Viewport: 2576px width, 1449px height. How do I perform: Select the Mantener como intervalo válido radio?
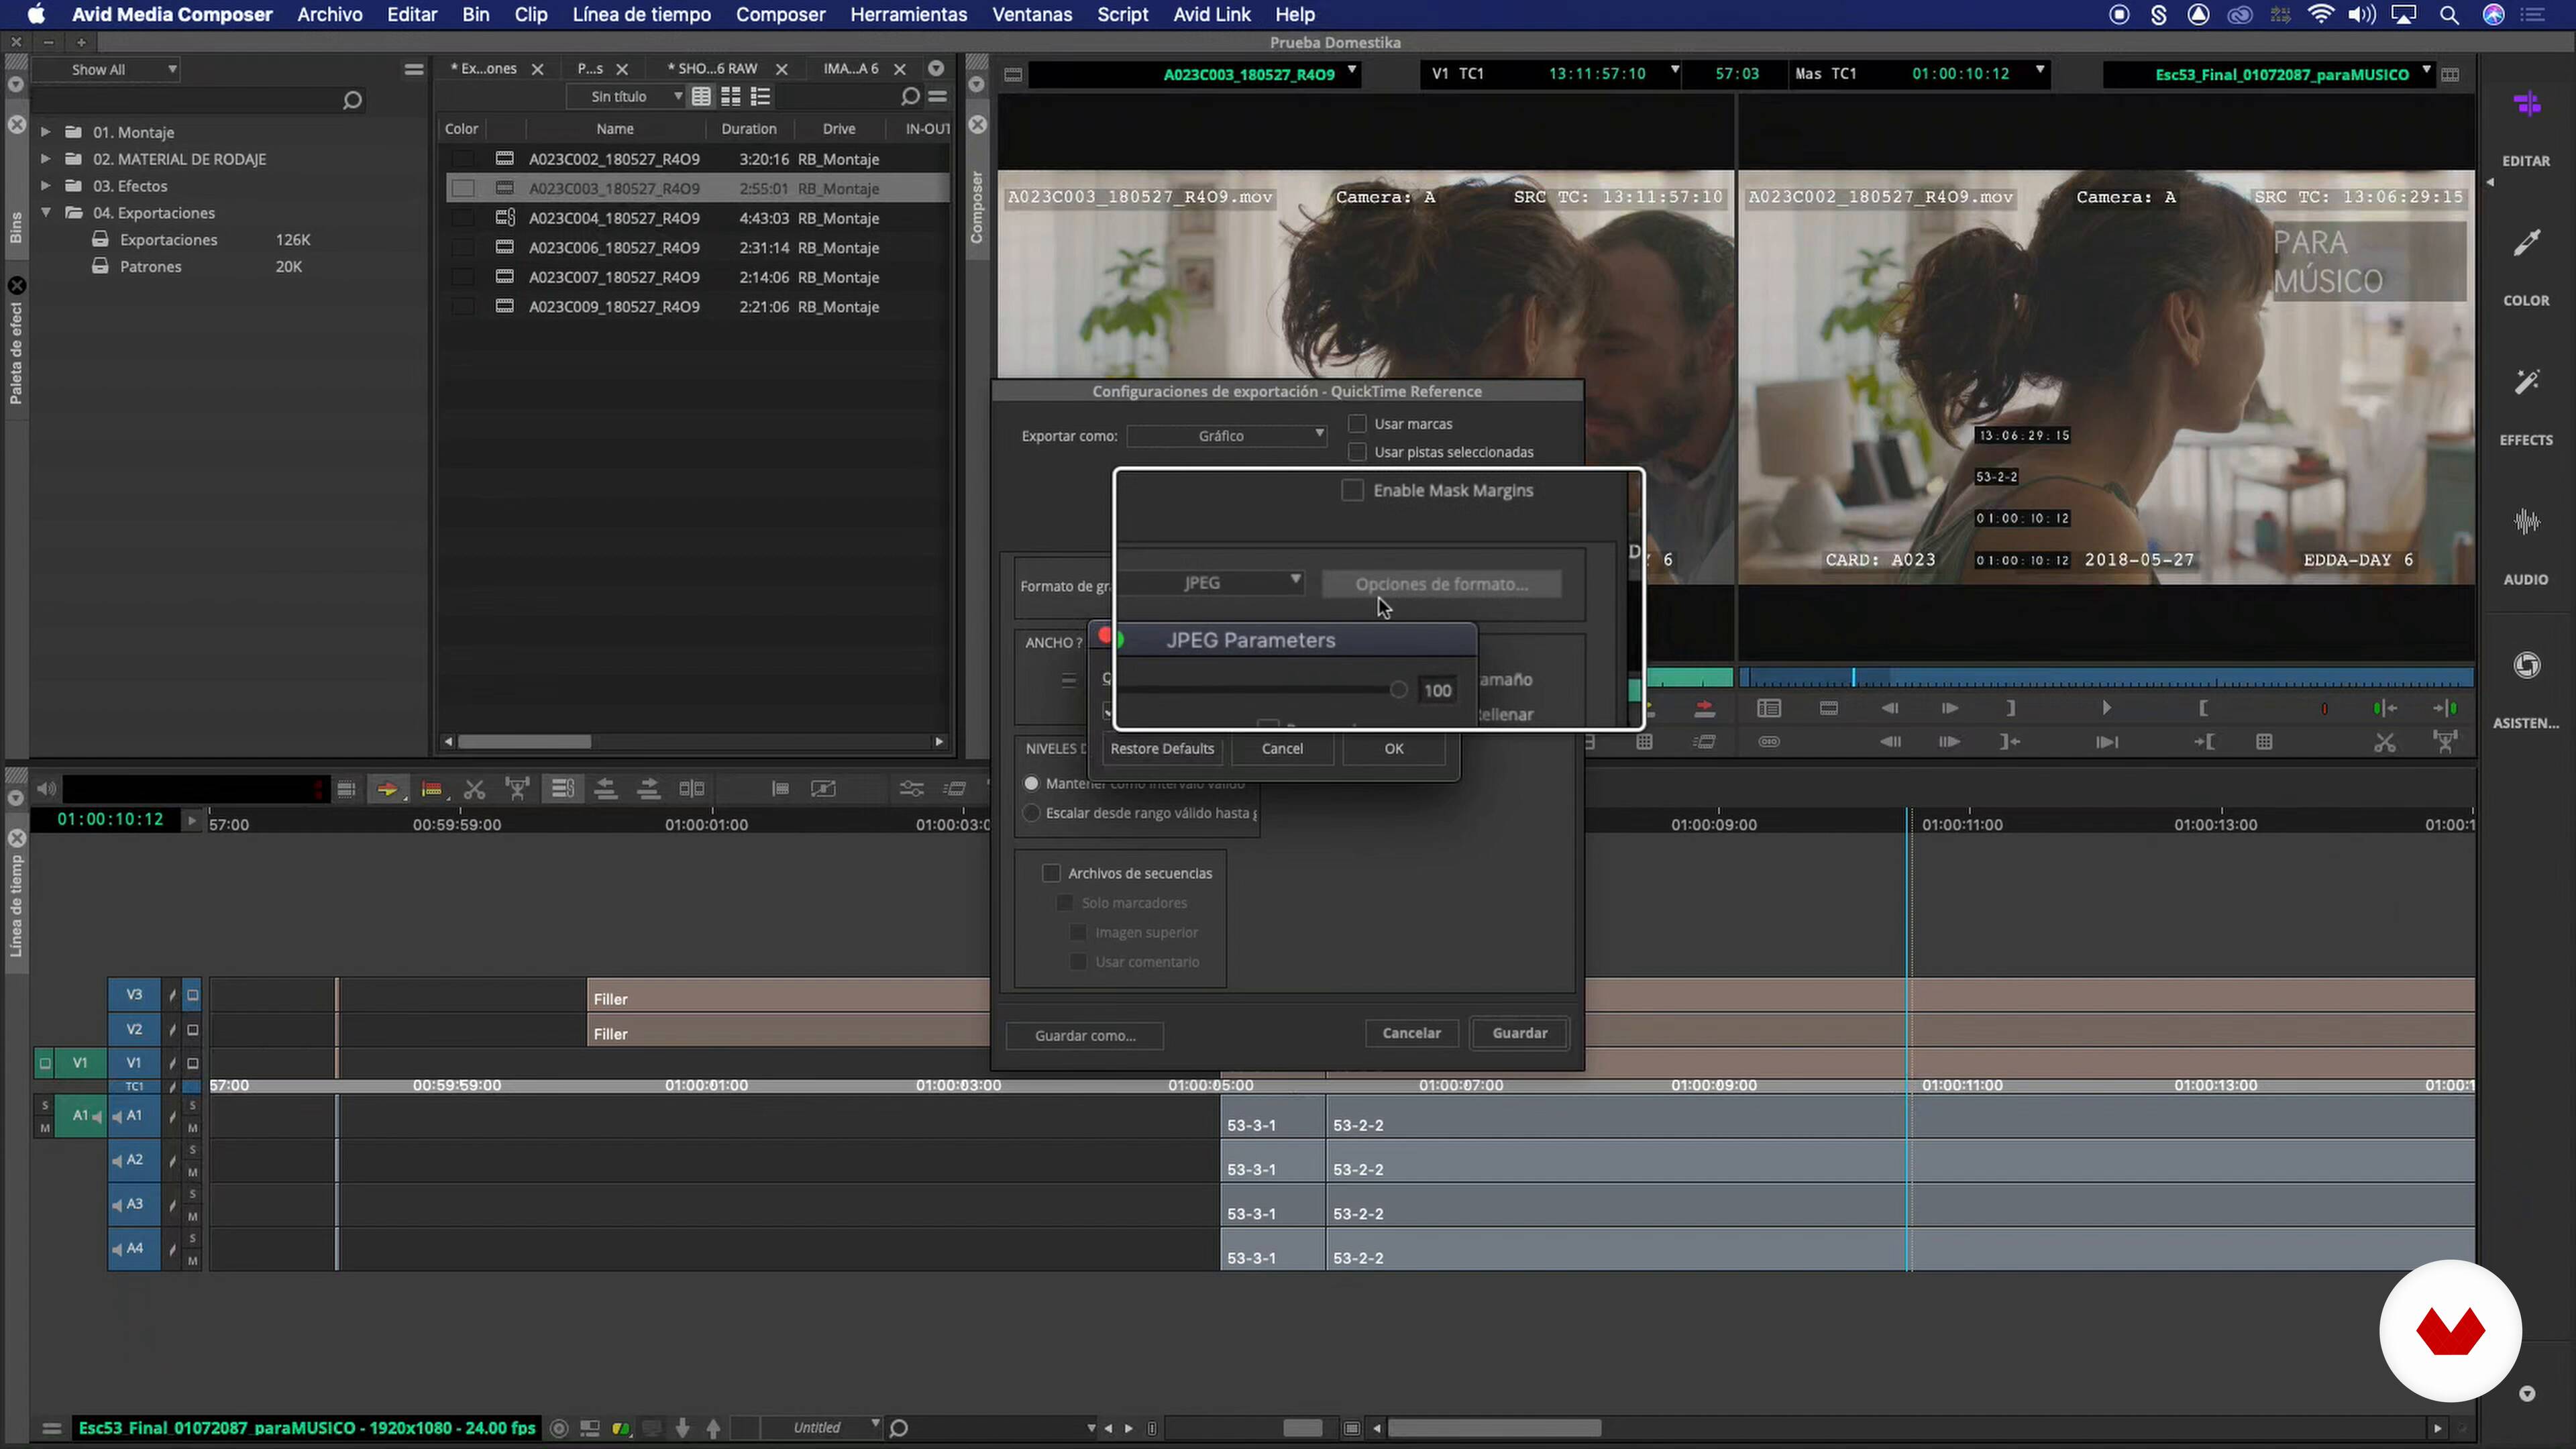coord(1031,783)
